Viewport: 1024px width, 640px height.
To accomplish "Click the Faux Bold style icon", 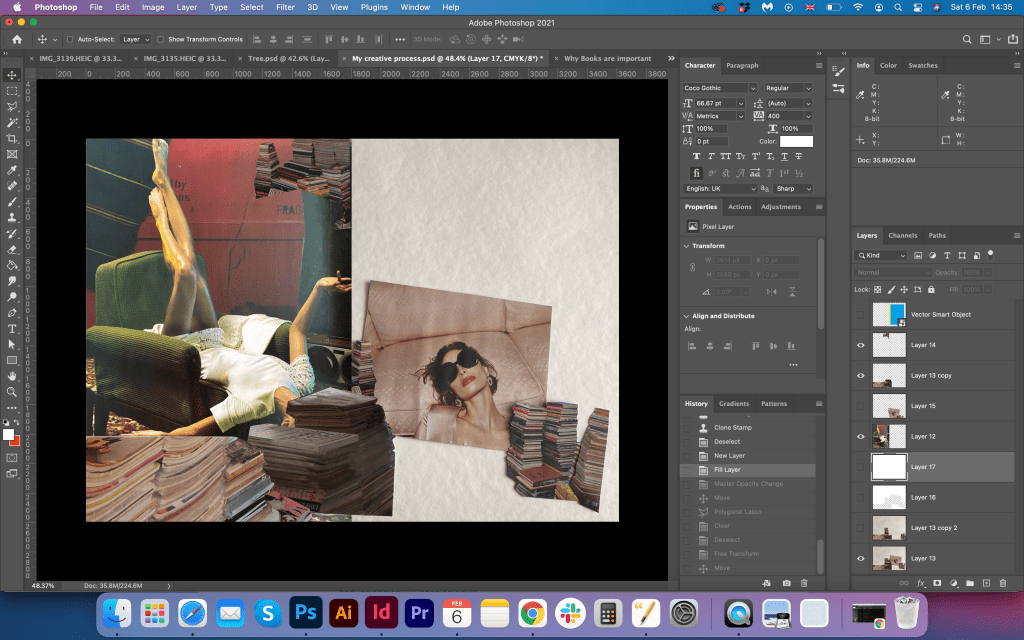I will pos(697,157).
